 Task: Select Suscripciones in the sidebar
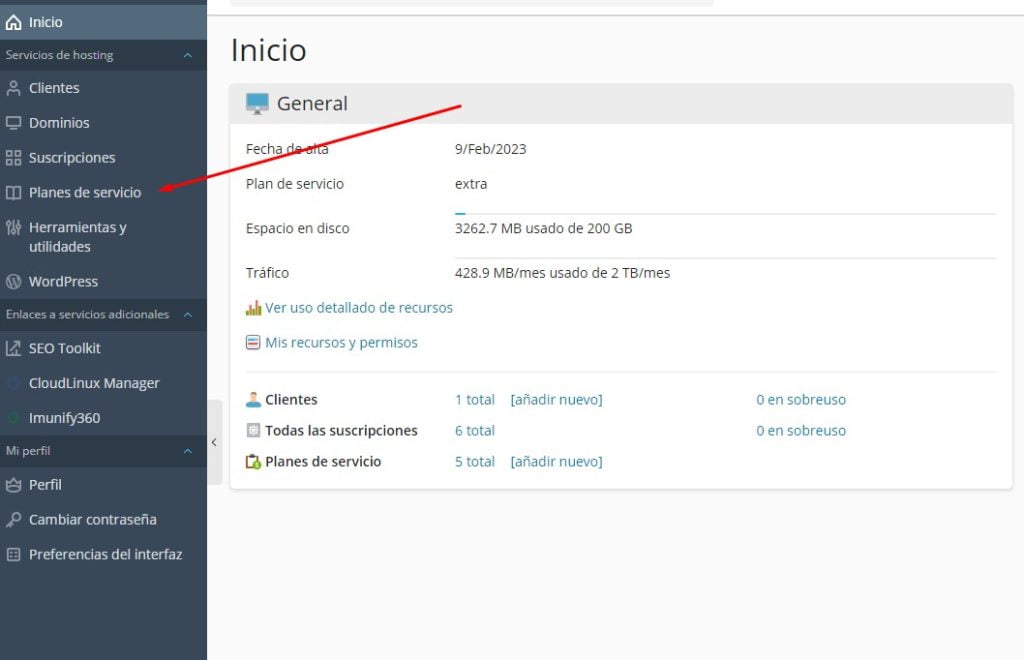pyautogui.click(x=103, y=158)
